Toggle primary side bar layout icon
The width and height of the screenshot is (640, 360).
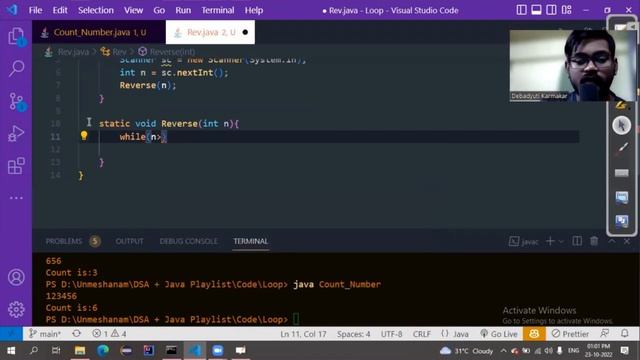click(x=521, y=10)
